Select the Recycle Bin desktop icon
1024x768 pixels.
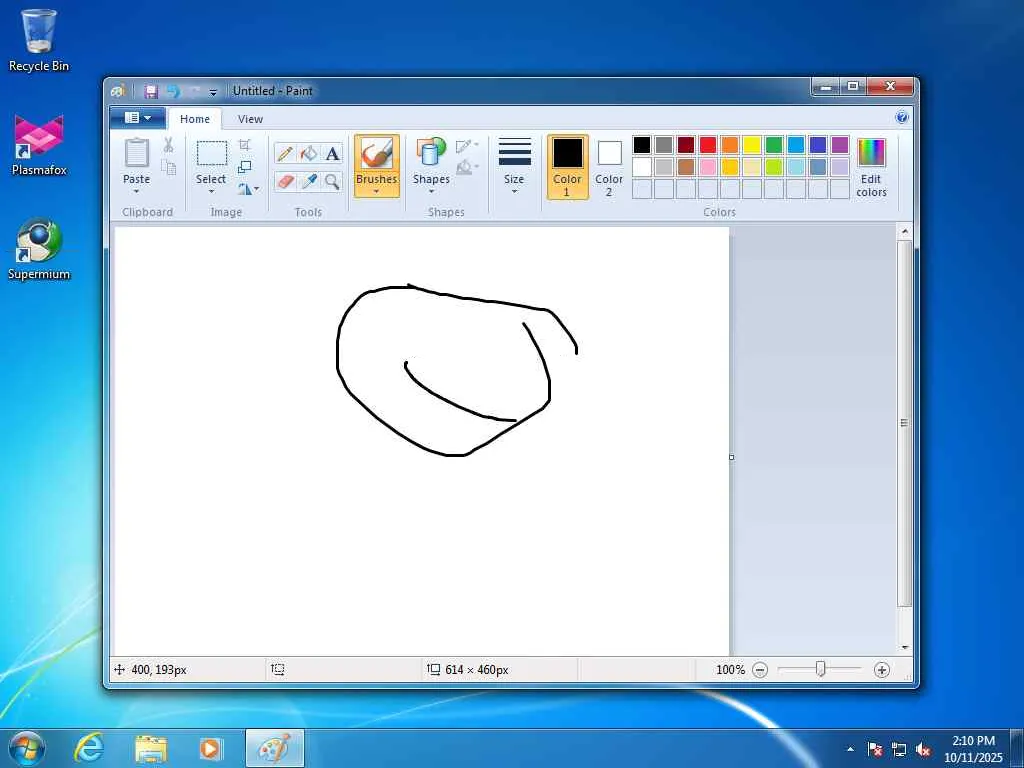39,40
